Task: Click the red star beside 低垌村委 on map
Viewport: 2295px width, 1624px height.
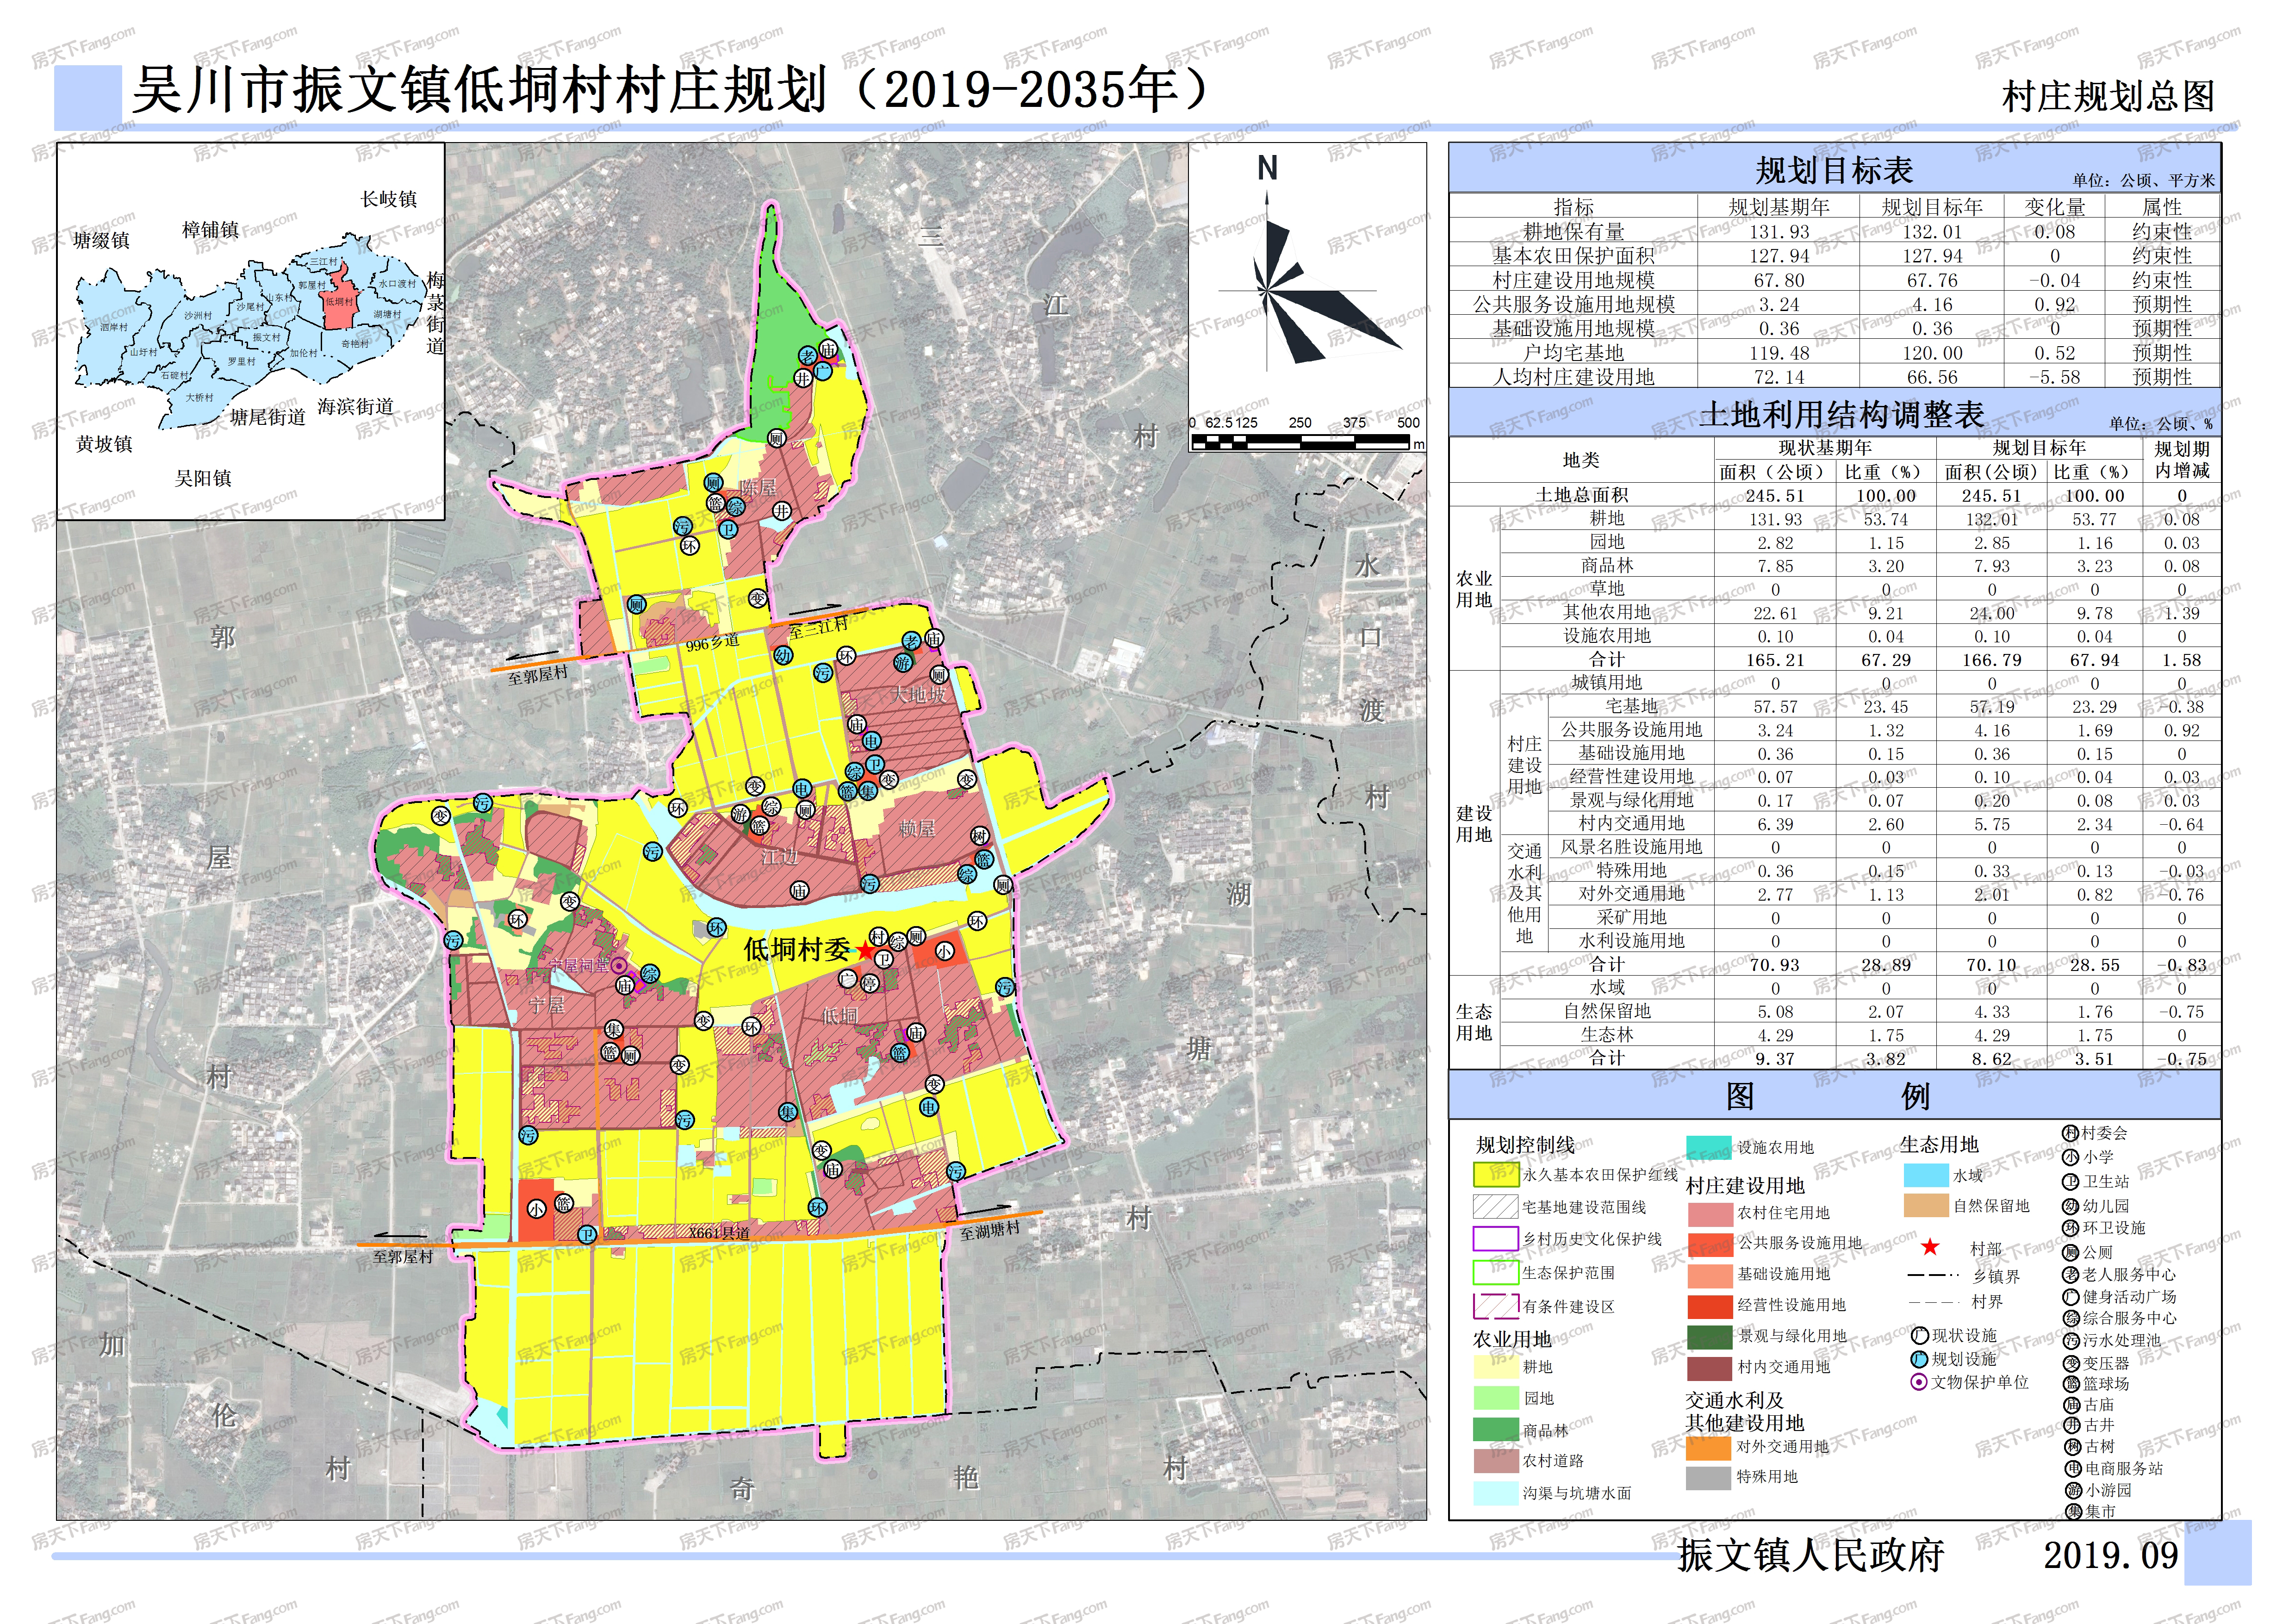Action: pyautogui.click(x=866, y=951)
